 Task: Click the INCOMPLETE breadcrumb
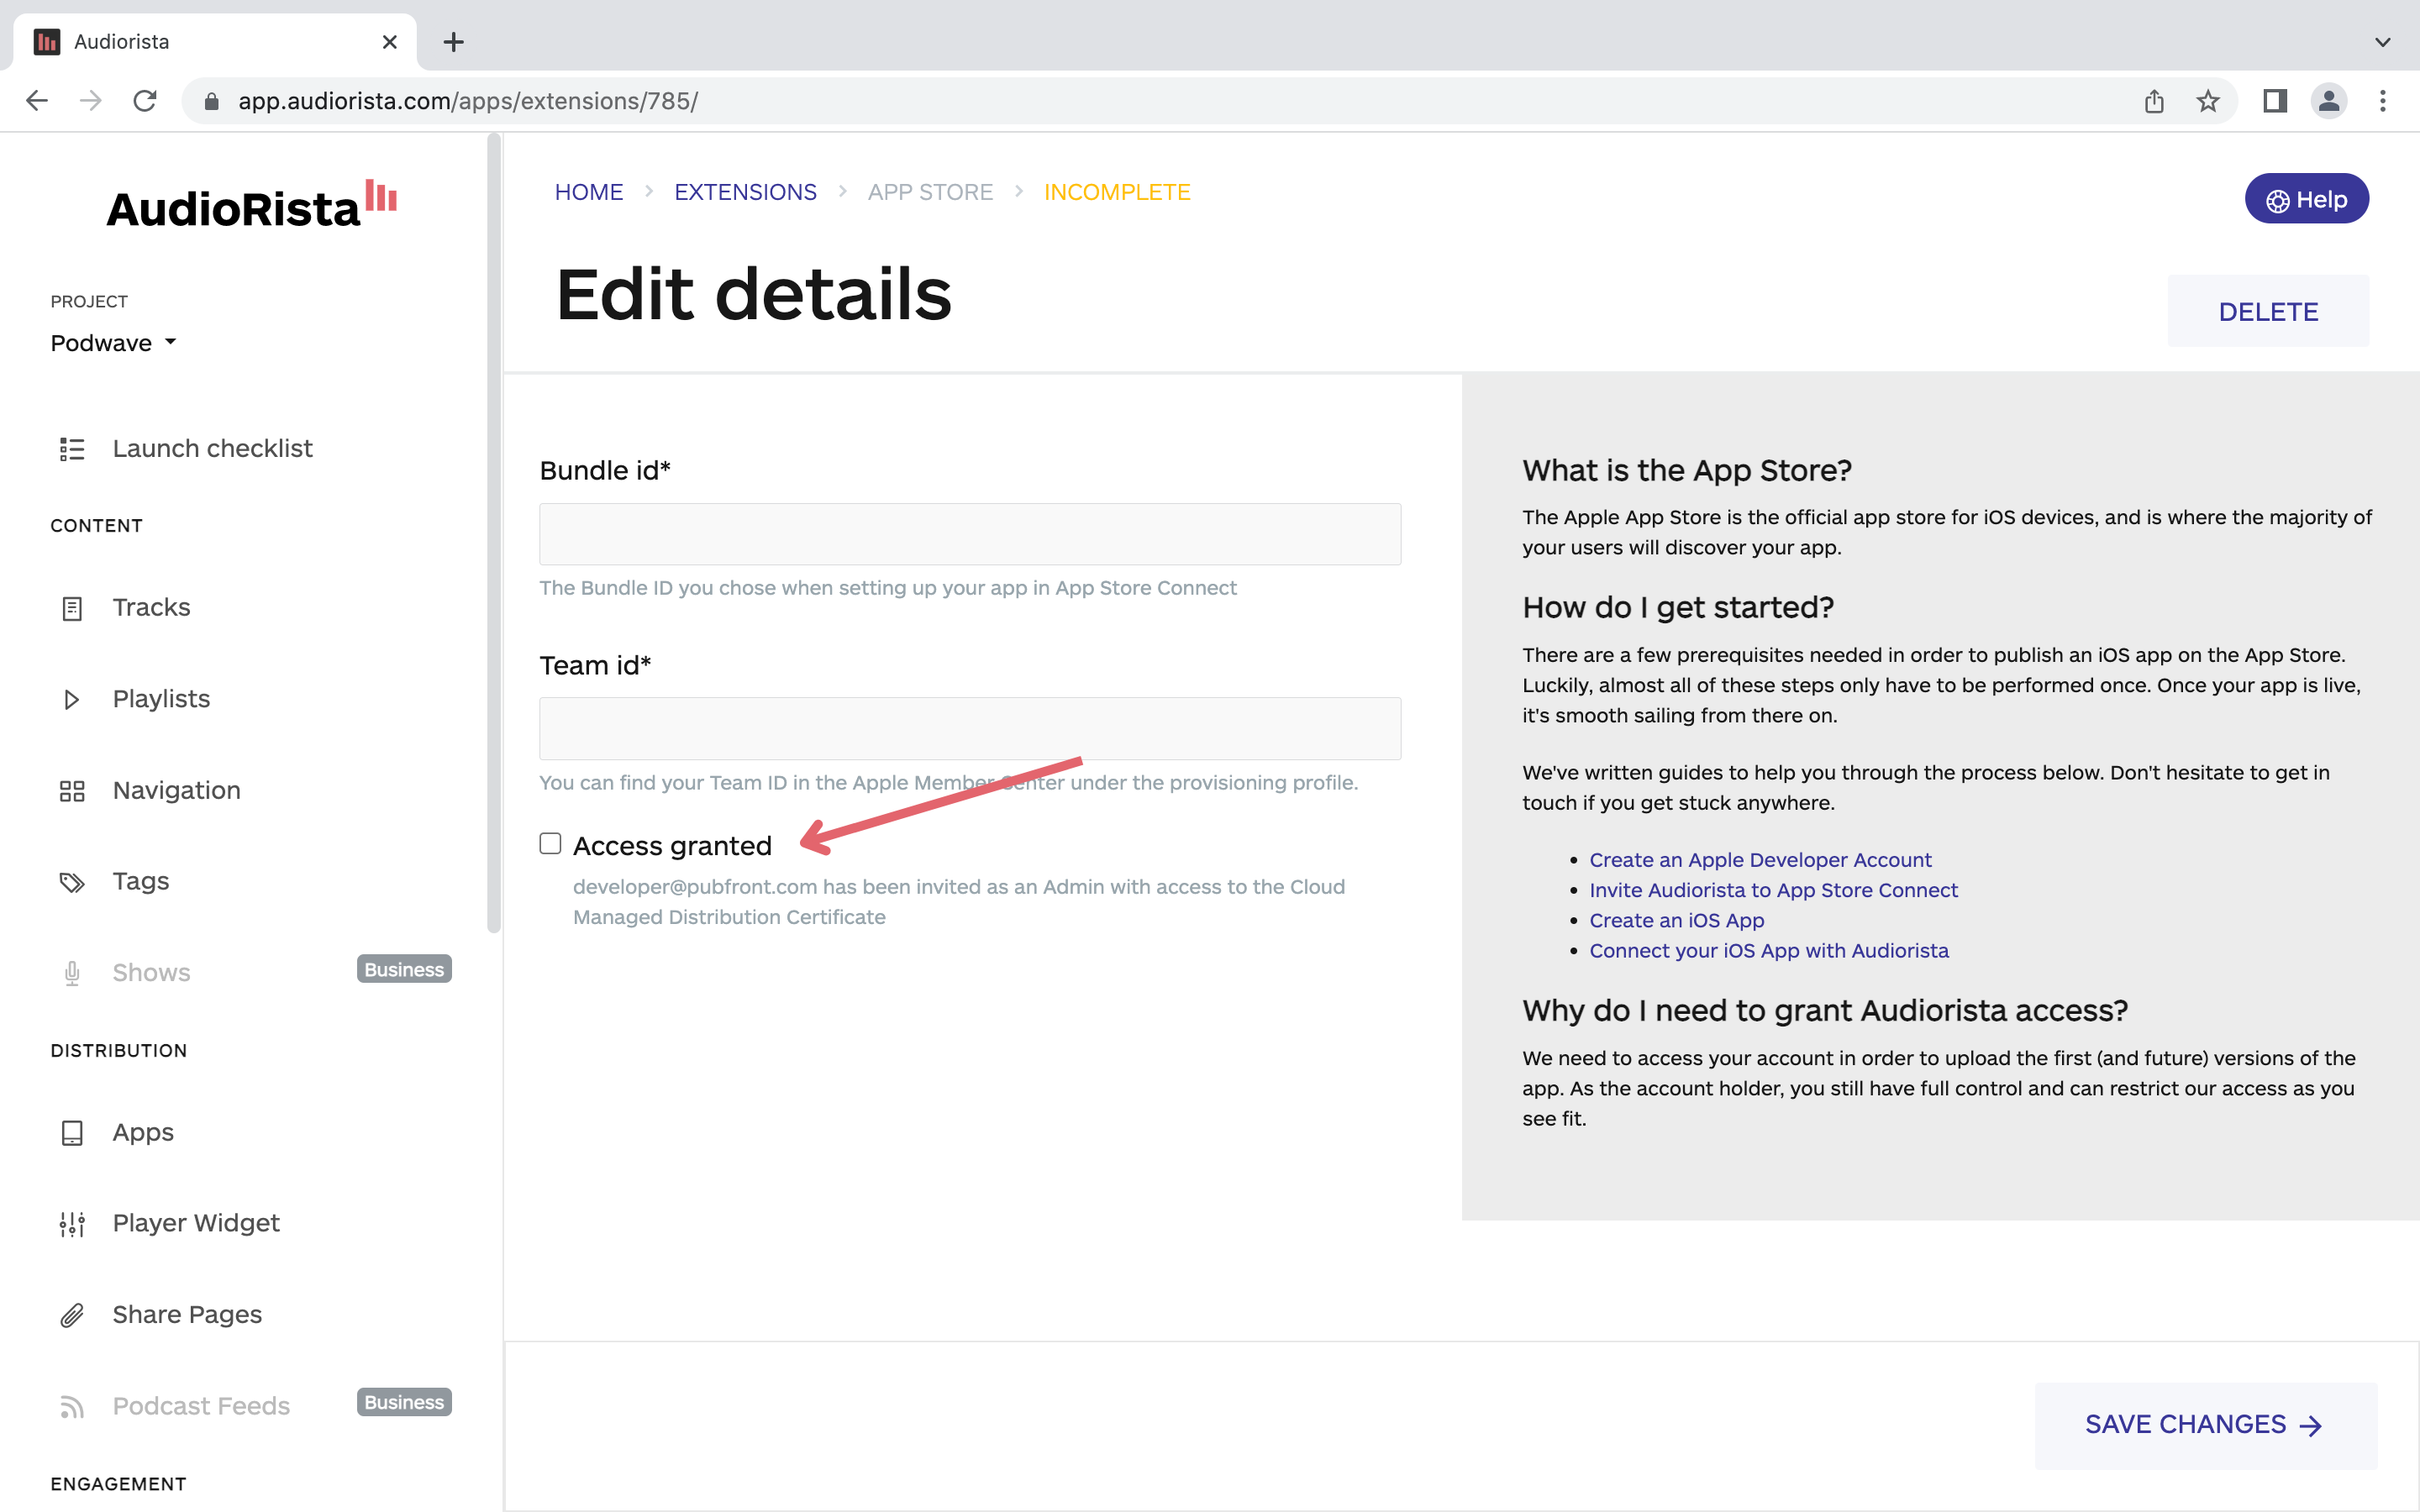[1117, 192]
